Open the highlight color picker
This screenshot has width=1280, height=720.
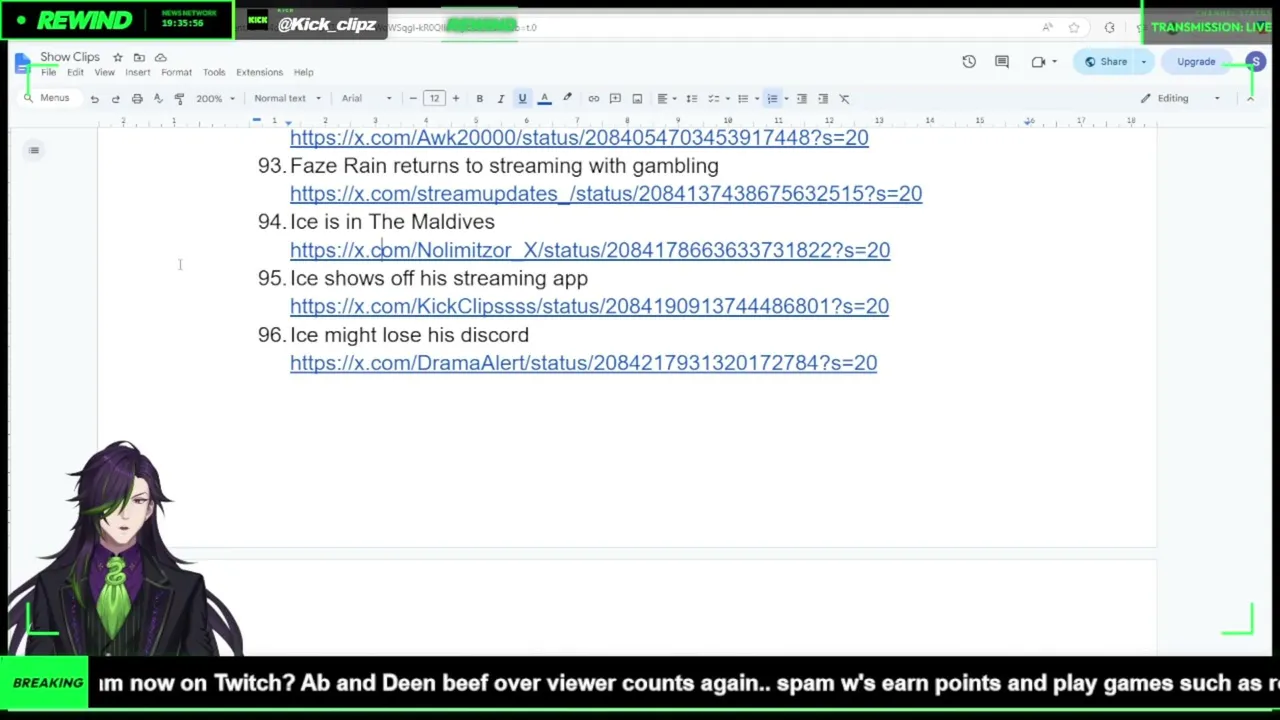(x=567, y=98)
